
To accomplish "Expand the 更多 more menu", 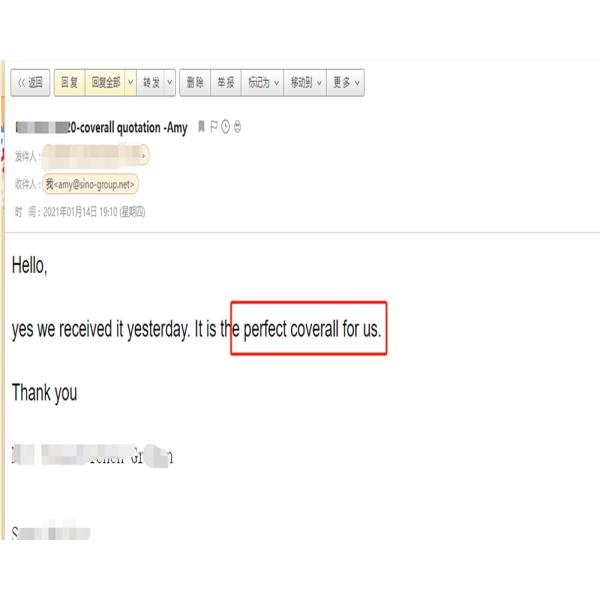I will (346, 82).
